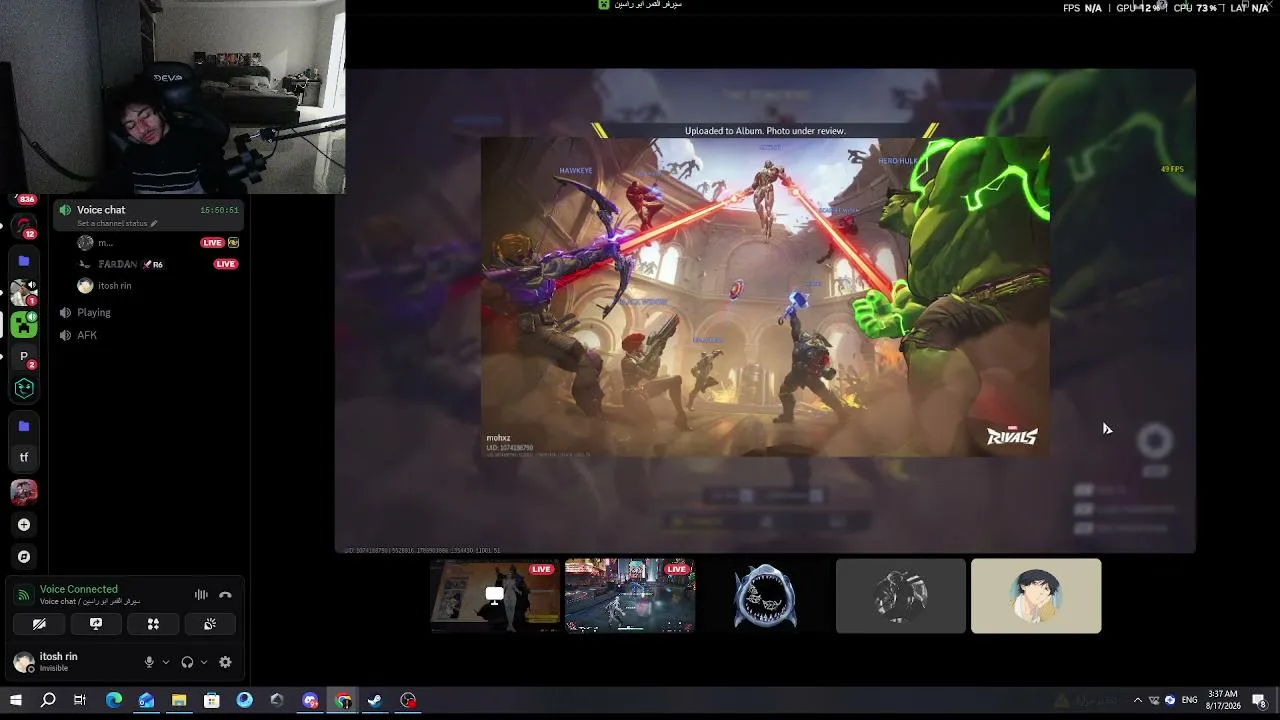Viewport: 1280px width, 720px height.
Task: Edit the voice channel status pencil
Action: point(154,223)
